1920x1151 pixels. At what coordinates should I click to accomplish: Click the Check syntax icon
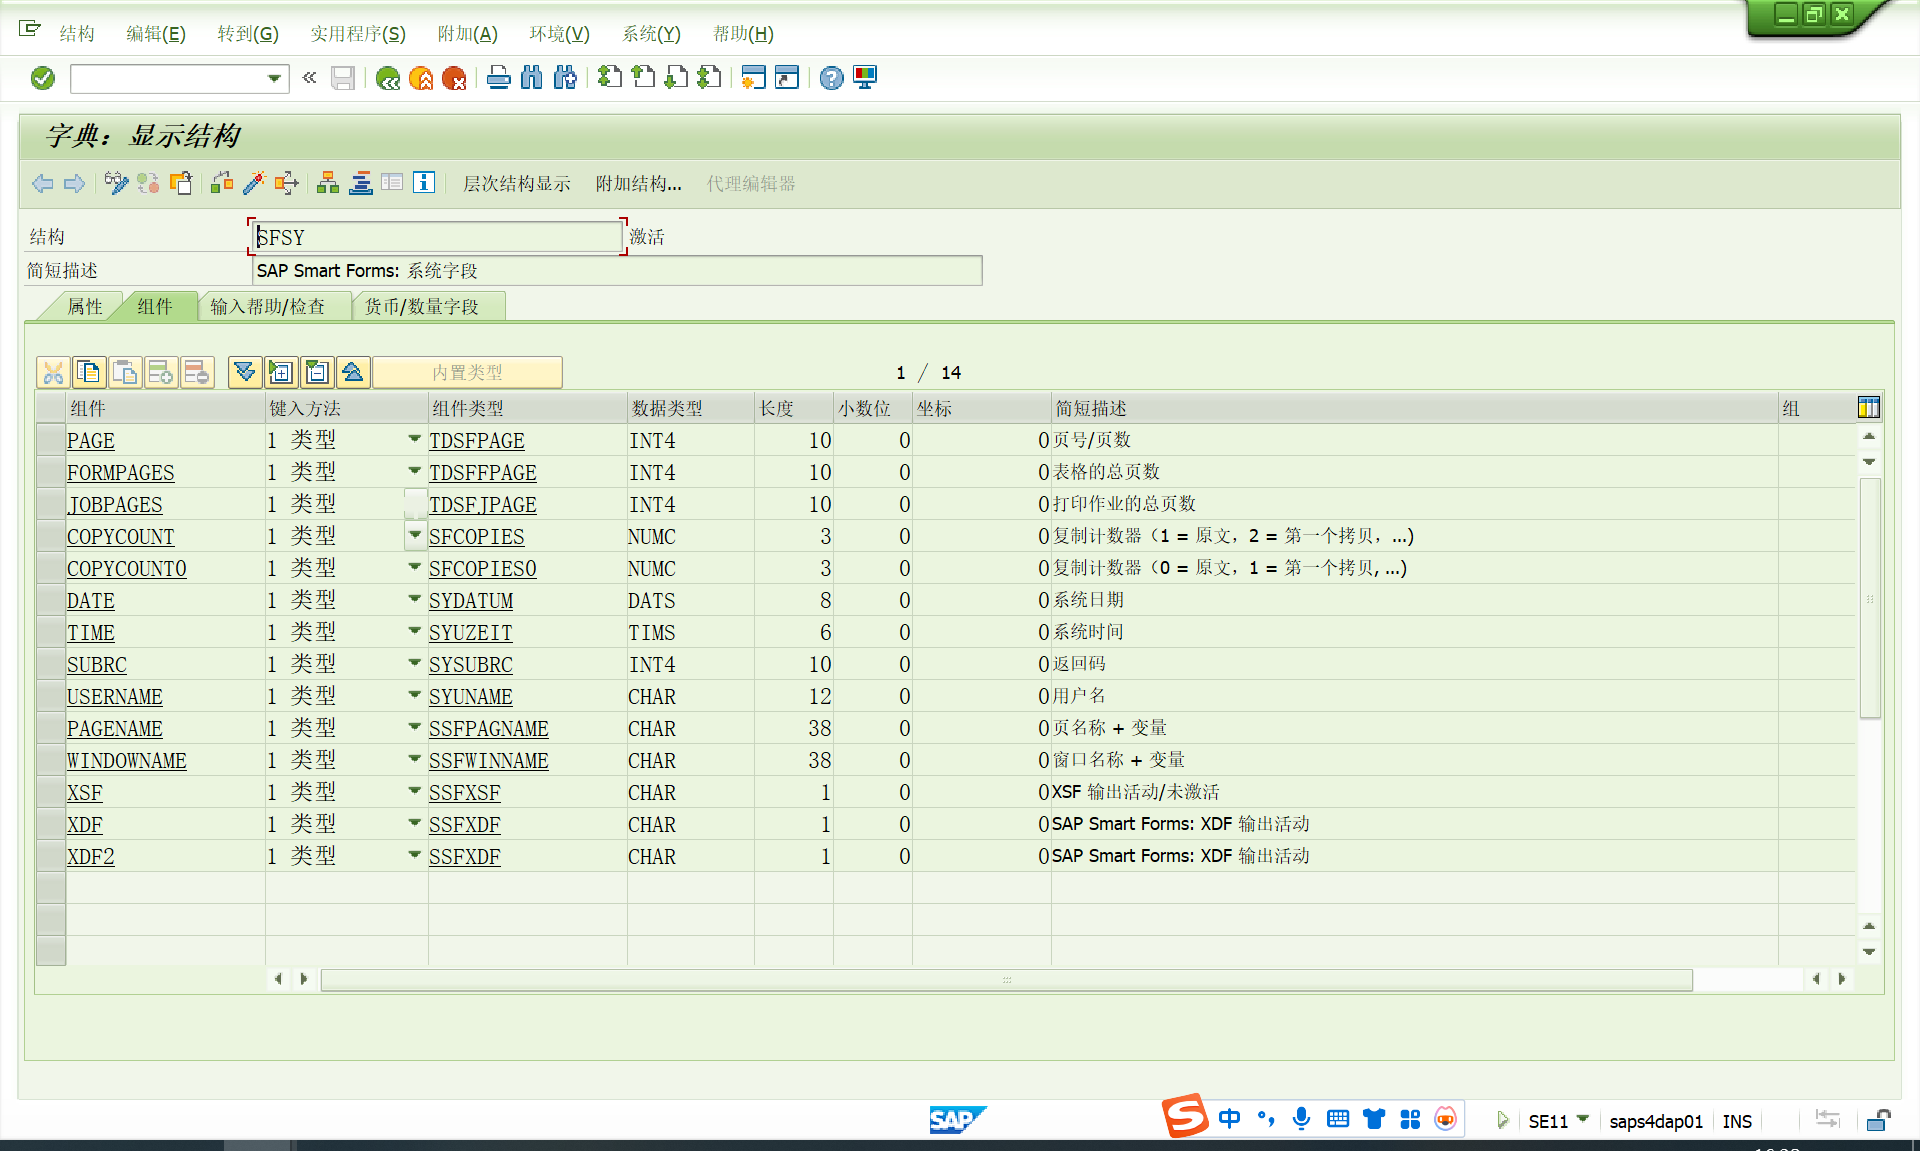222,183
